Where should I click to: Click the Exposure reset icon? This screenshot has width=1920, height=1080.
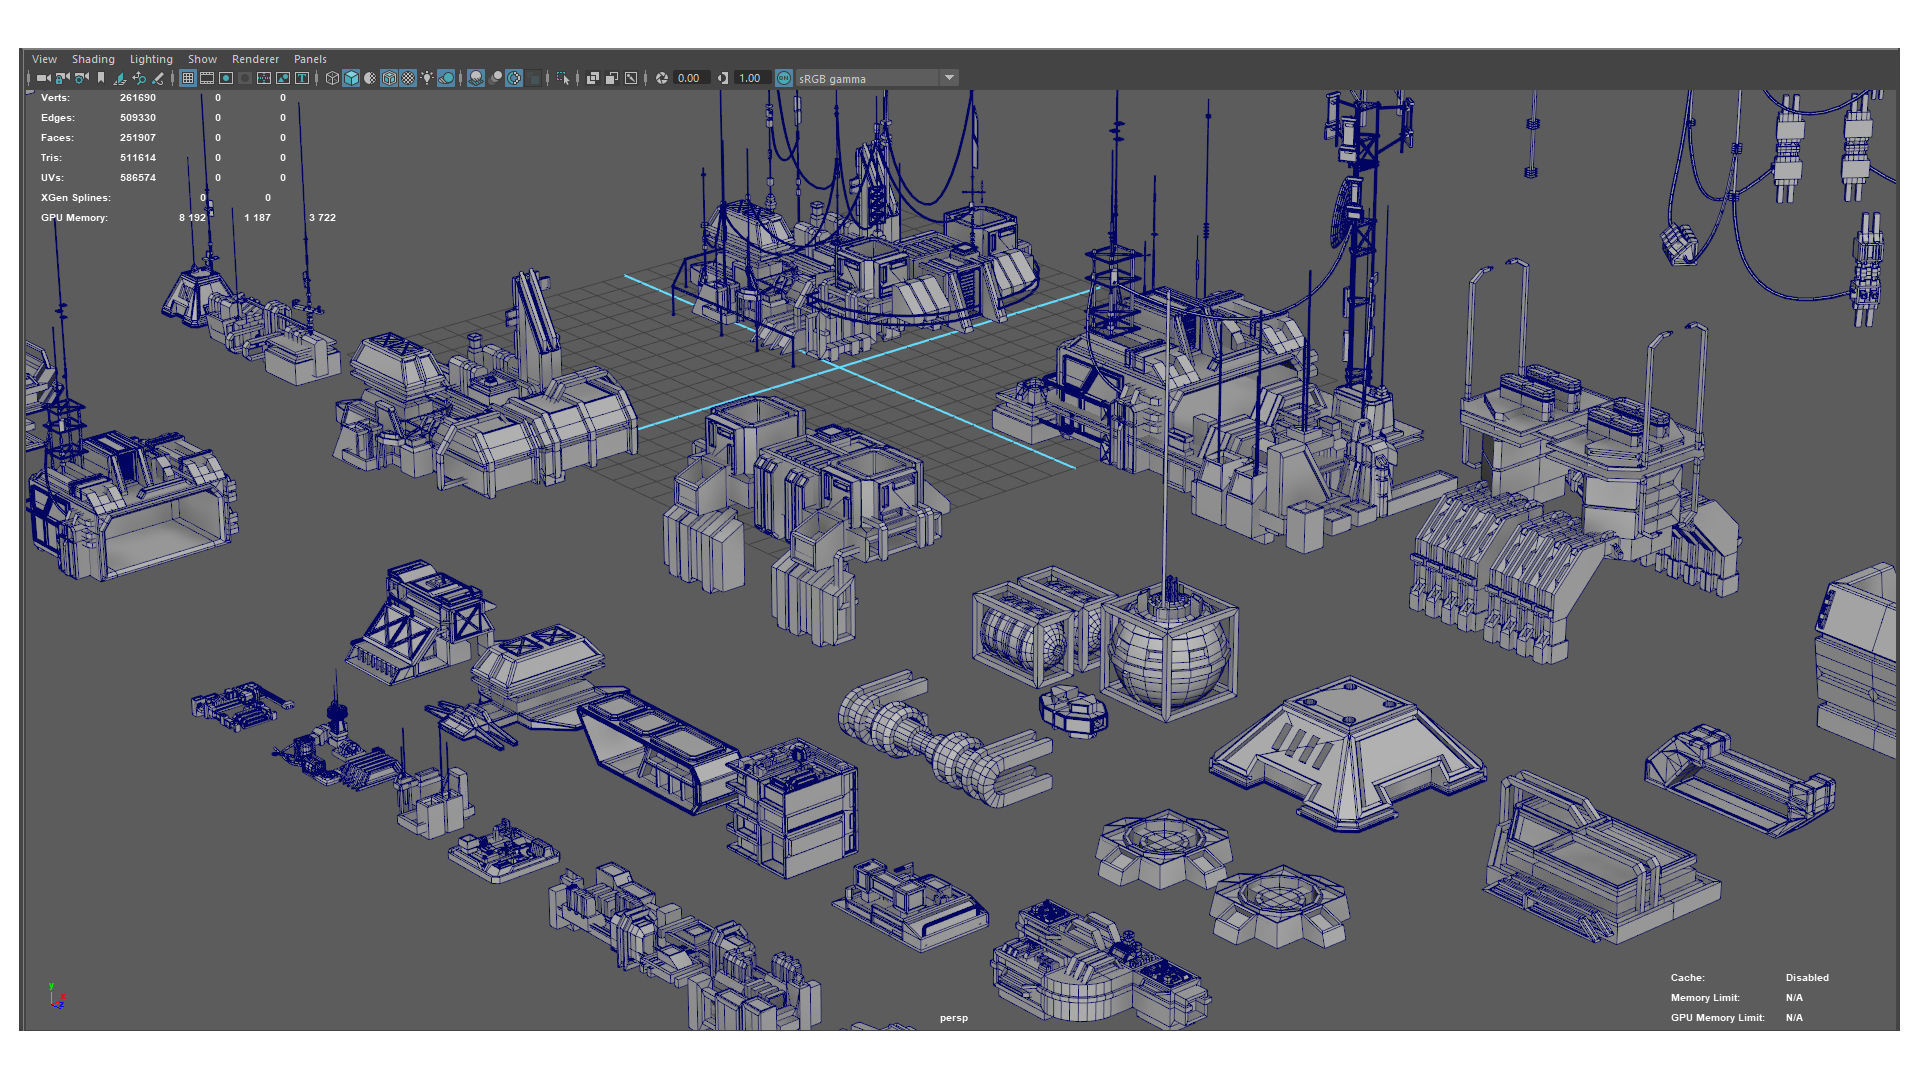[x=662, y=78]
